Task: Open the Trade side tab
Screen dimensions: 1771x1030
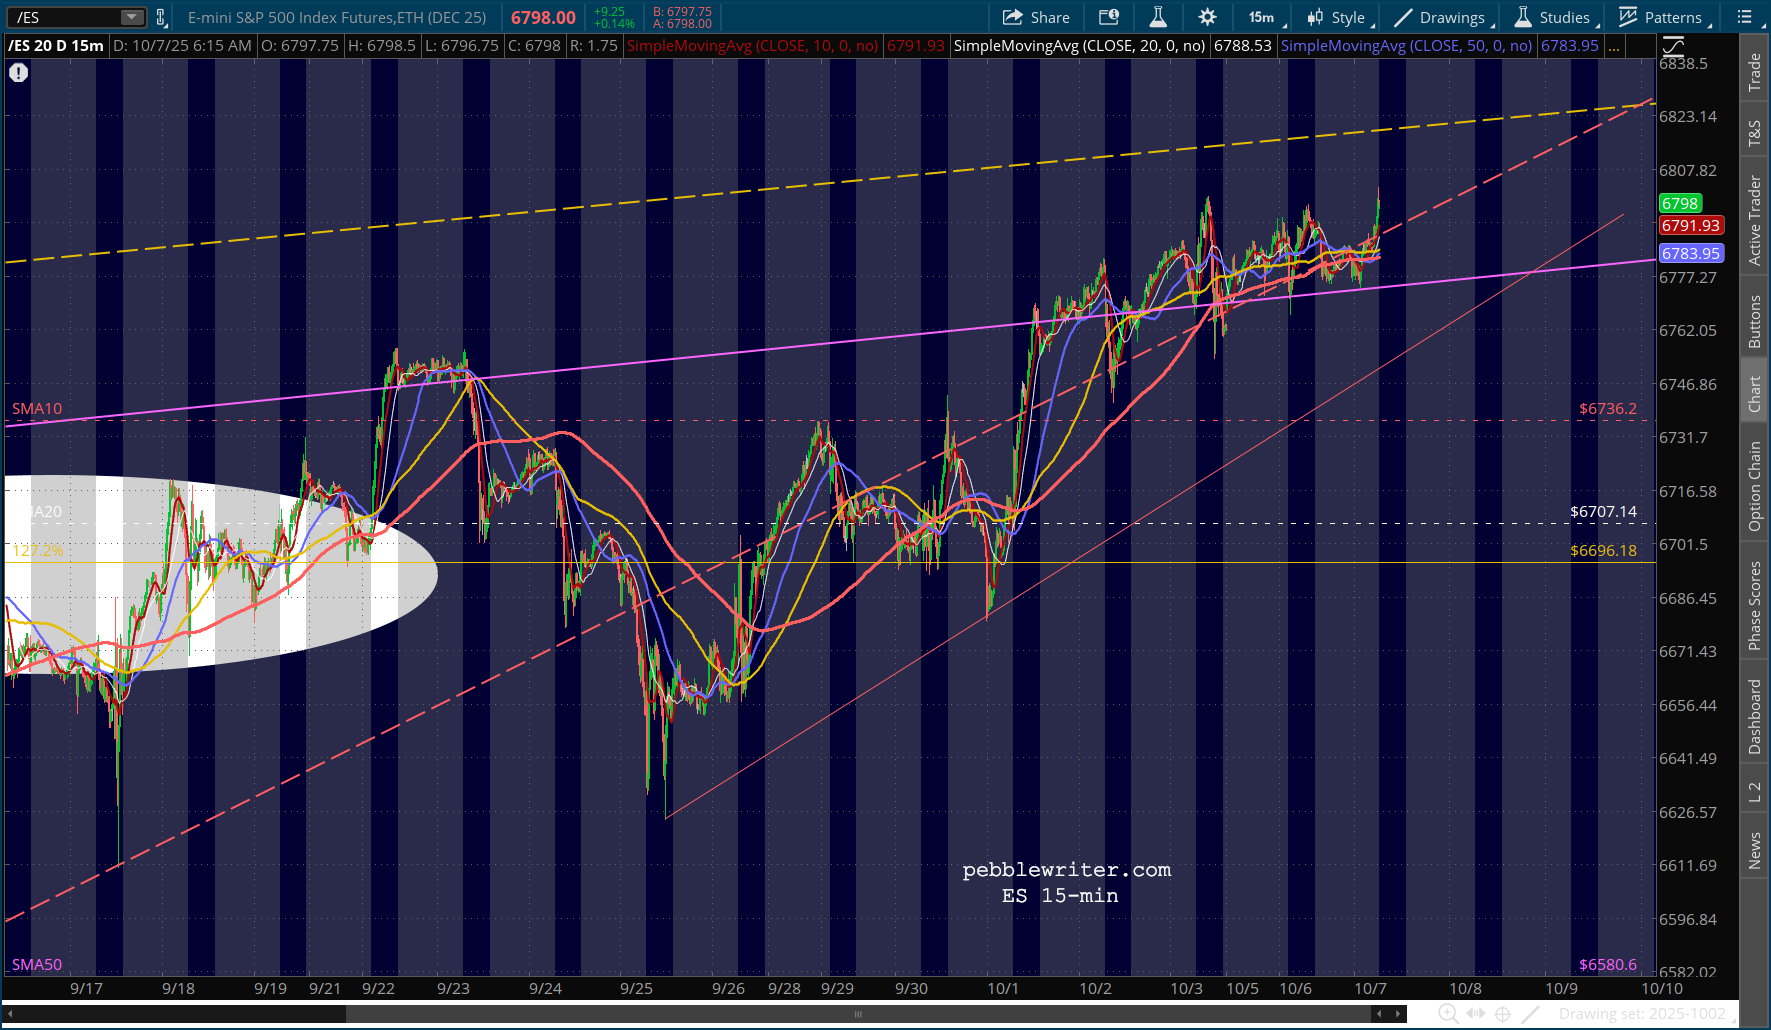Action: tap(1755, 73)
